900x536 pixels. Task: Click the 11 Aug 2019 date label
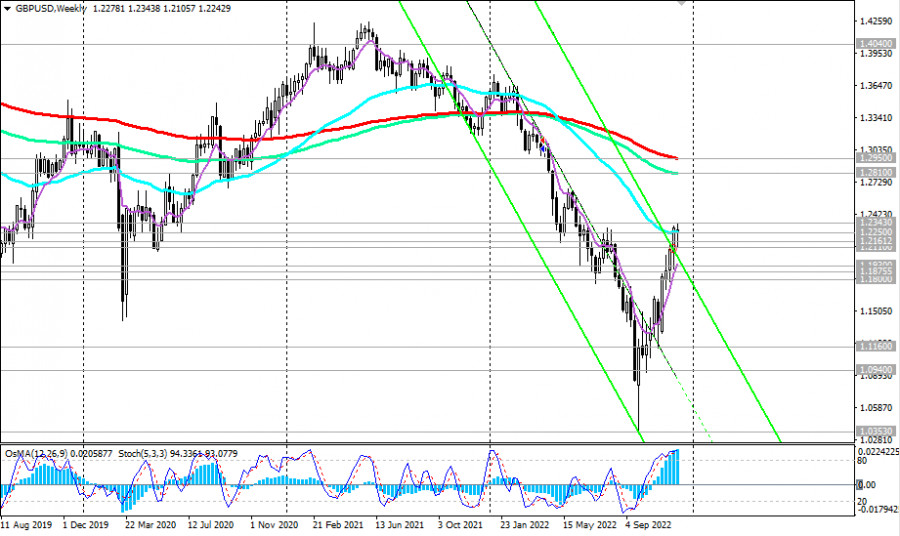[x=25, y=523]
